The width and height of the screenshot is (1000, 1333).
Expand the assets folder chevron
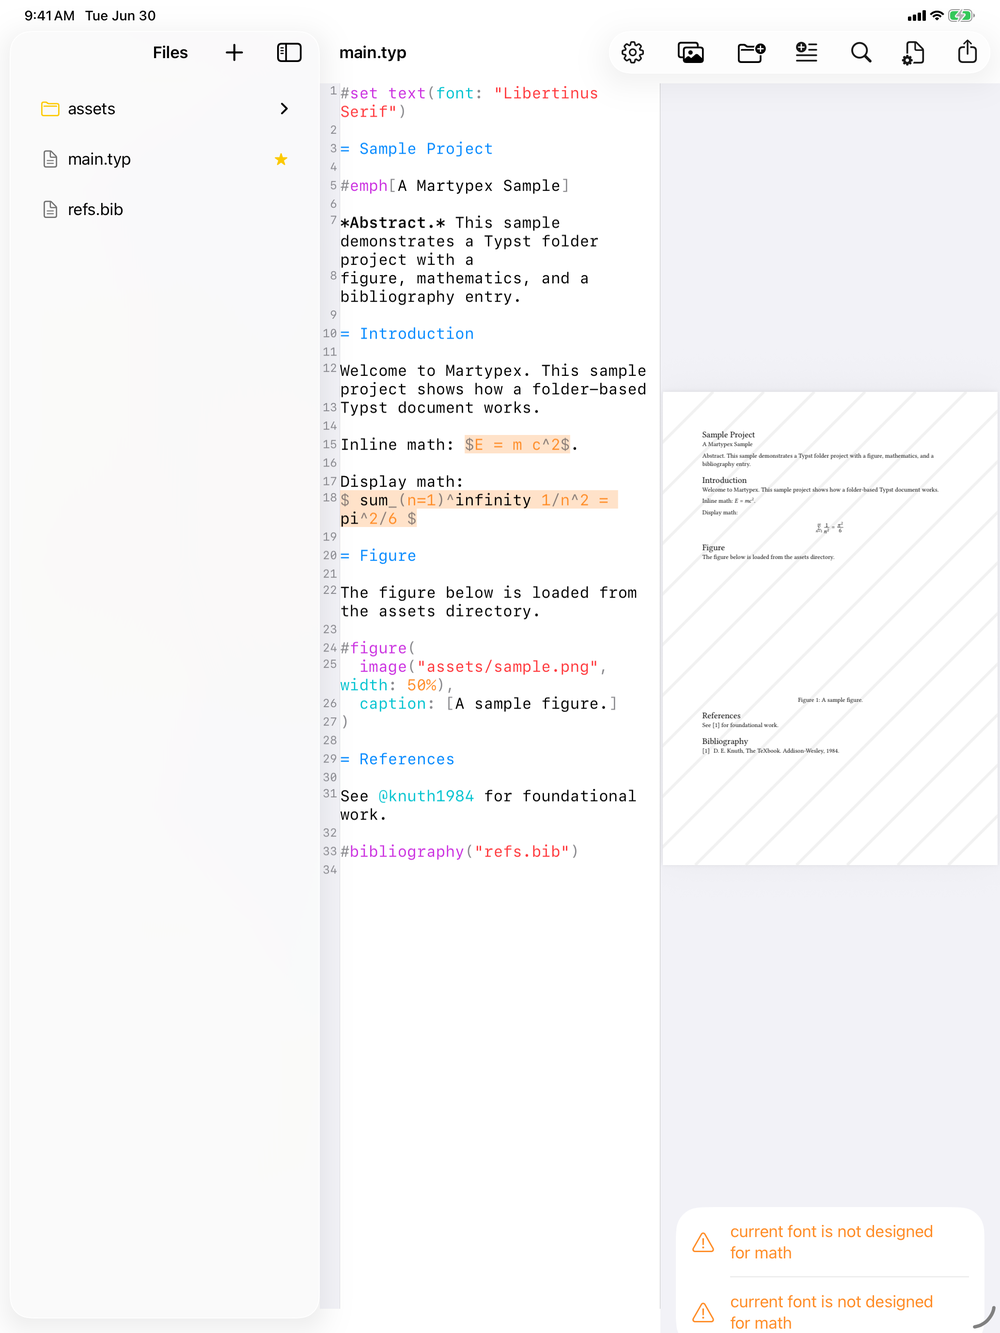(284, 108)
